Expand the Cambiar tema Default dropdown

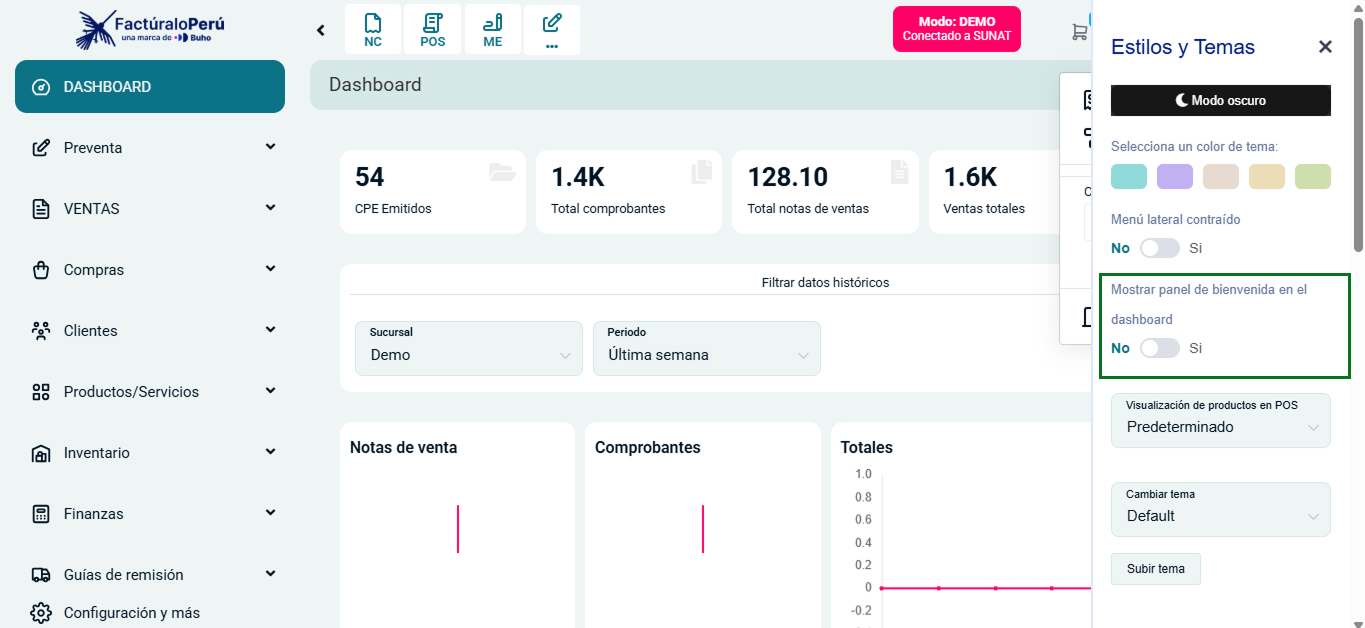tap(1220, 515)
